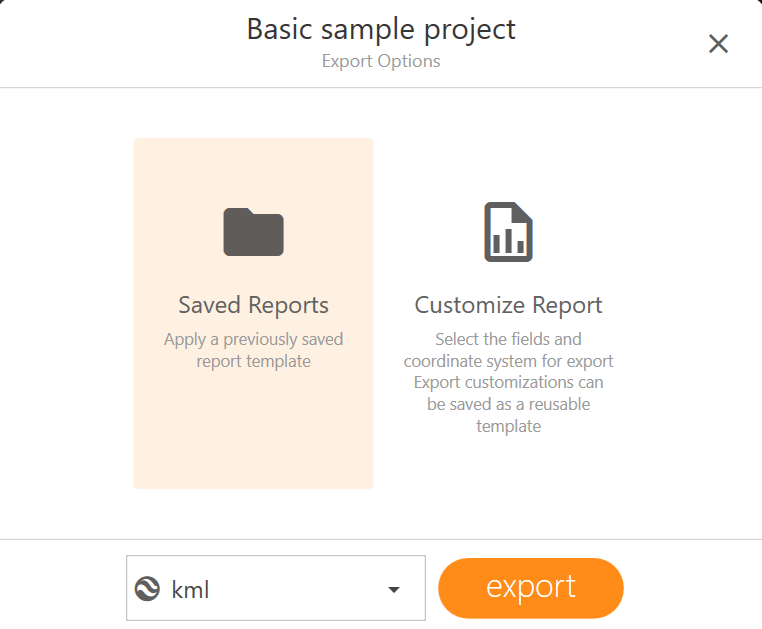
Task: Expand the format dropdown arrow
Action: tap(394, 589)
